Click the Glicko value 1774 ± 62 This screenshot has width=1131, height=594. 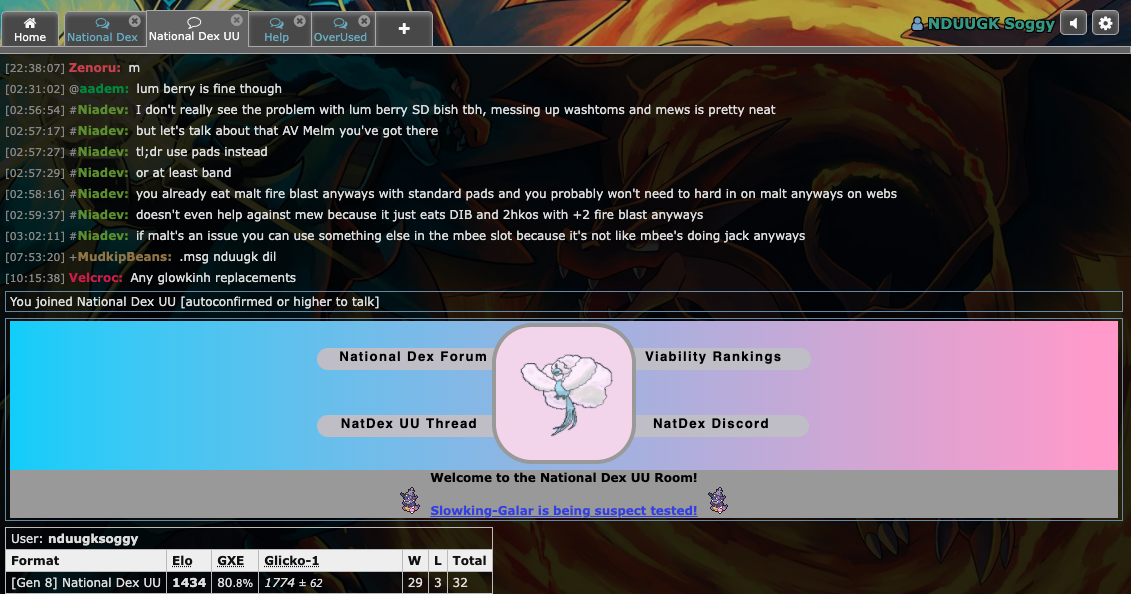tap(294, 582)
